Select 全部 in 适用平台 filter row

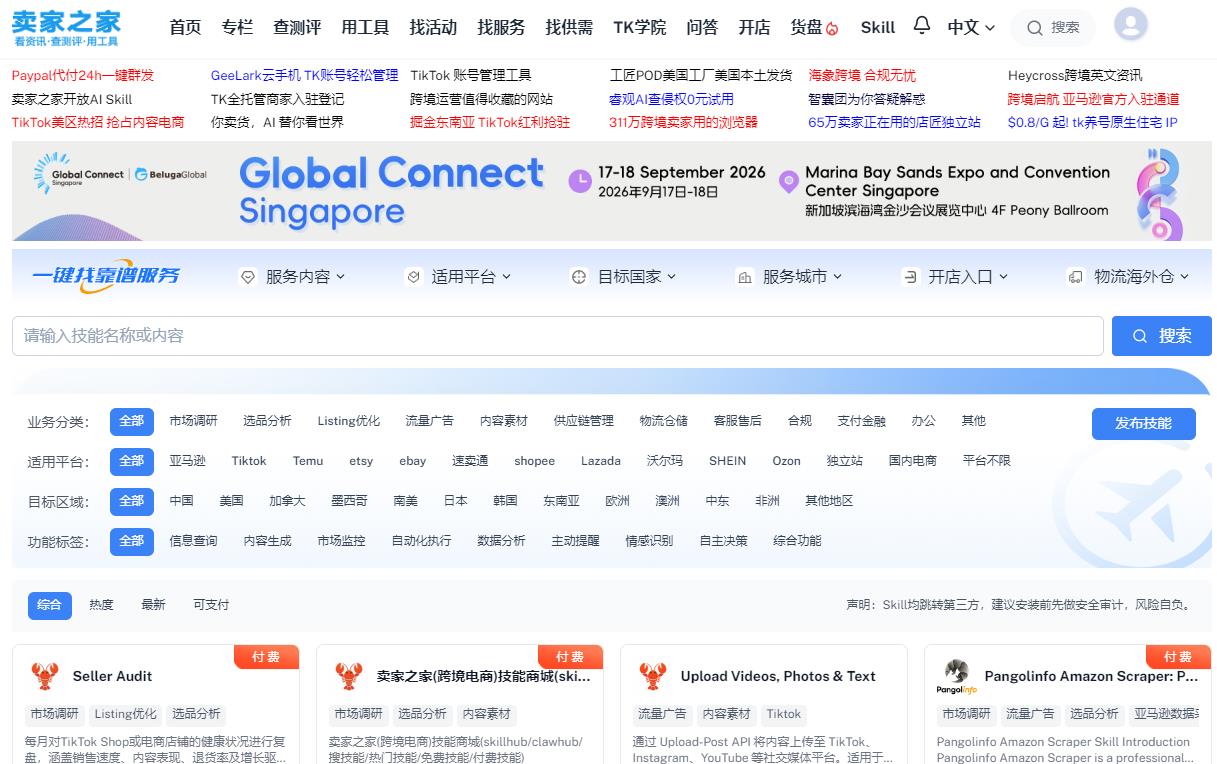point(132,461)
